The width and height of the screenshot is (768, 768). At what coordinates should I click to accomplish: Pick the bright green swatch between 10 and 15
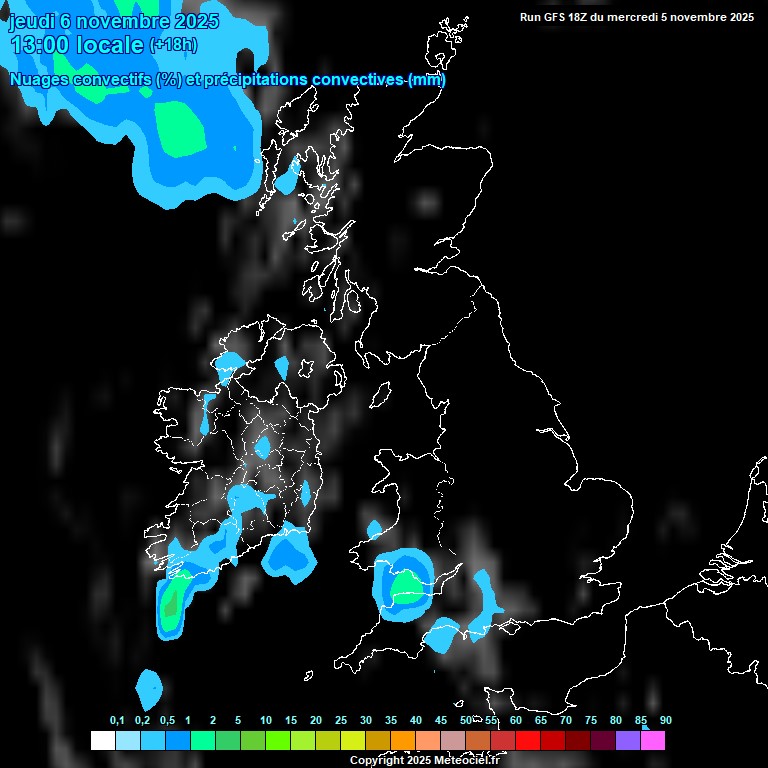(x=277, y=740)
